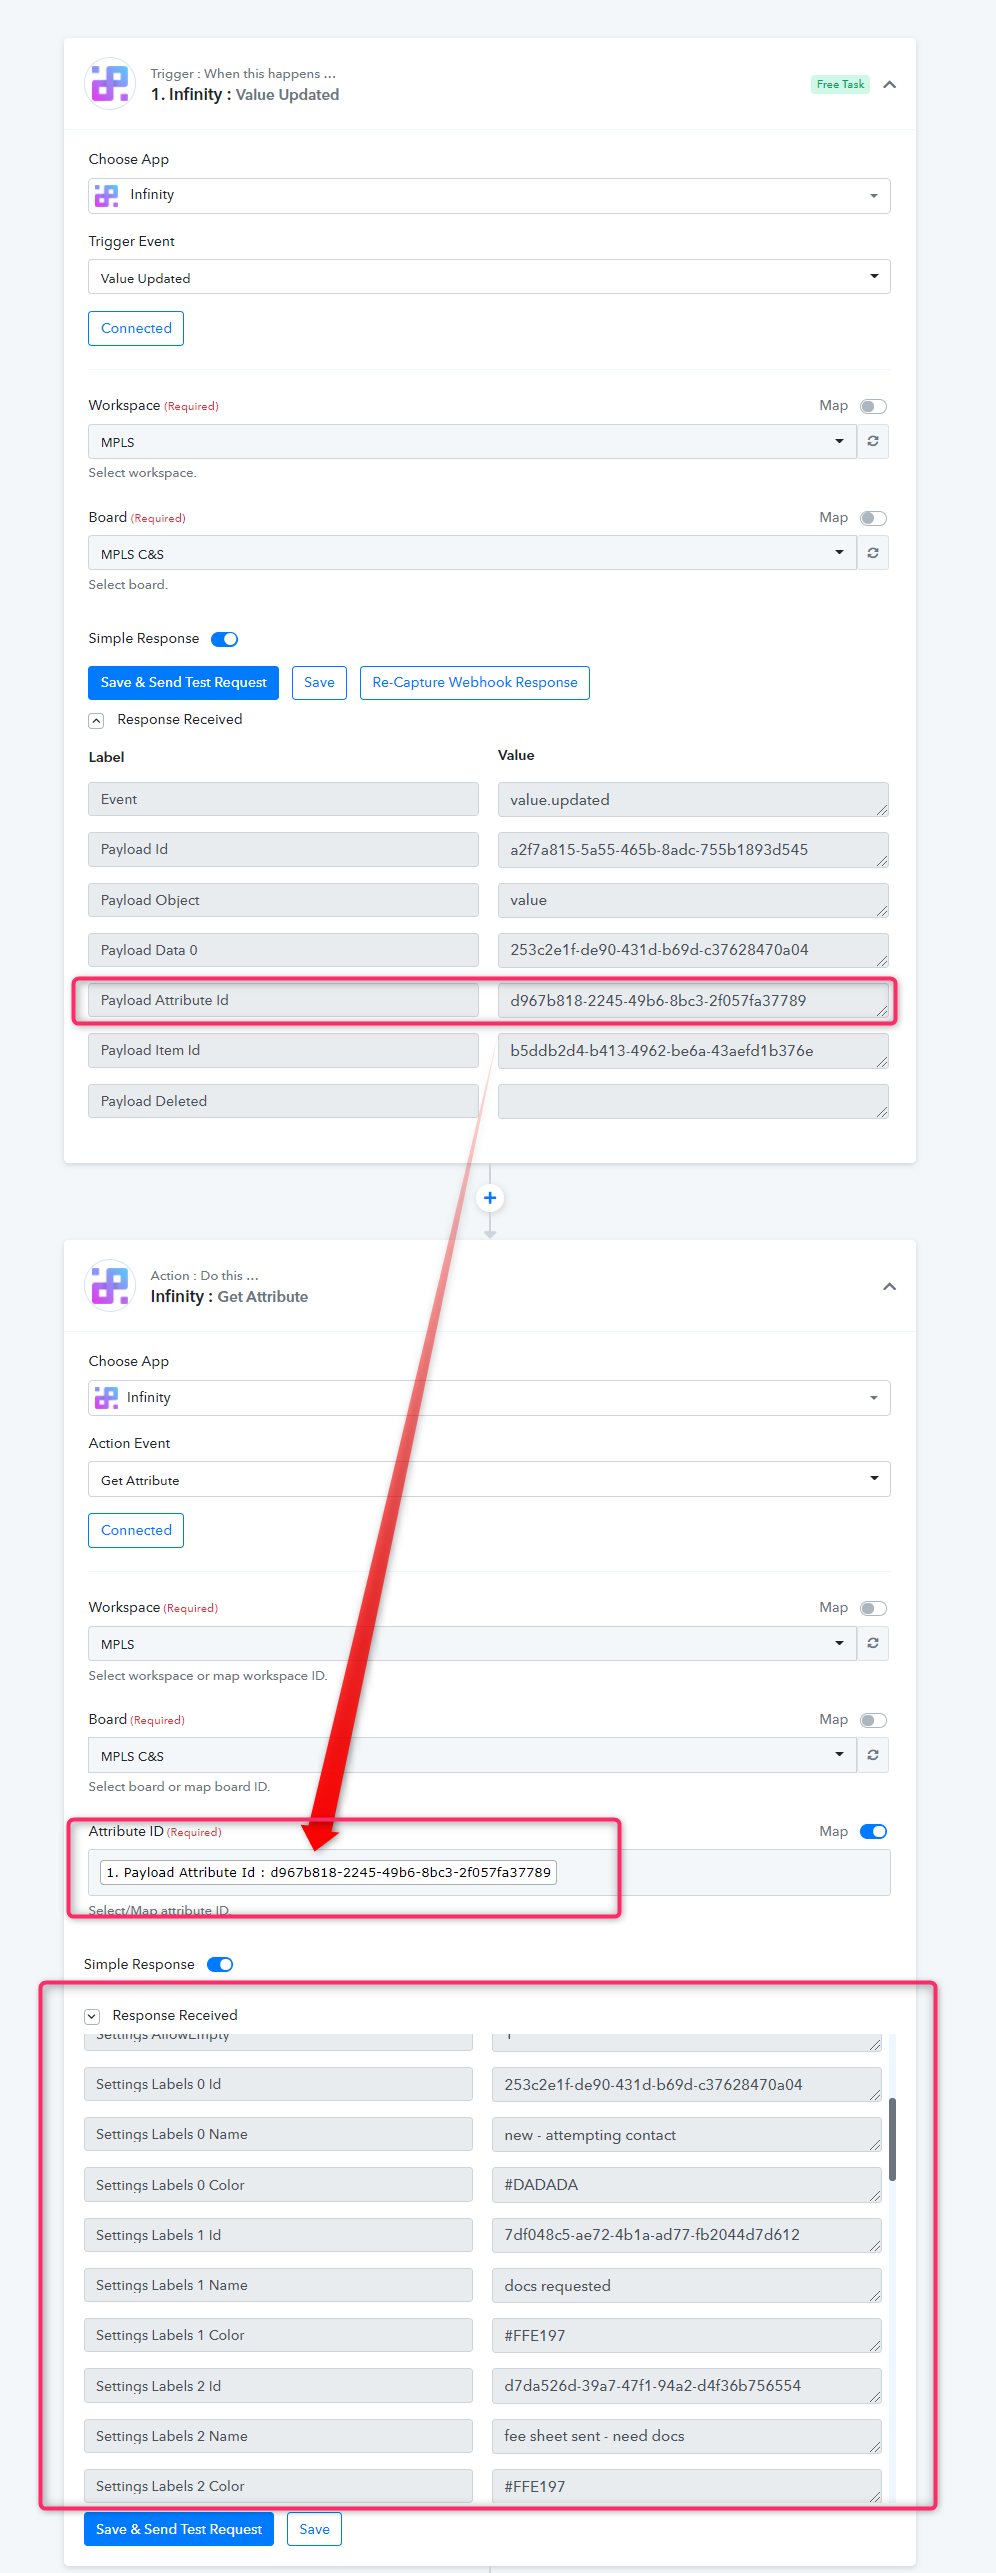Toggle the trigger Workspace Map switch
996x2573 pixels.
pos(873,406)
